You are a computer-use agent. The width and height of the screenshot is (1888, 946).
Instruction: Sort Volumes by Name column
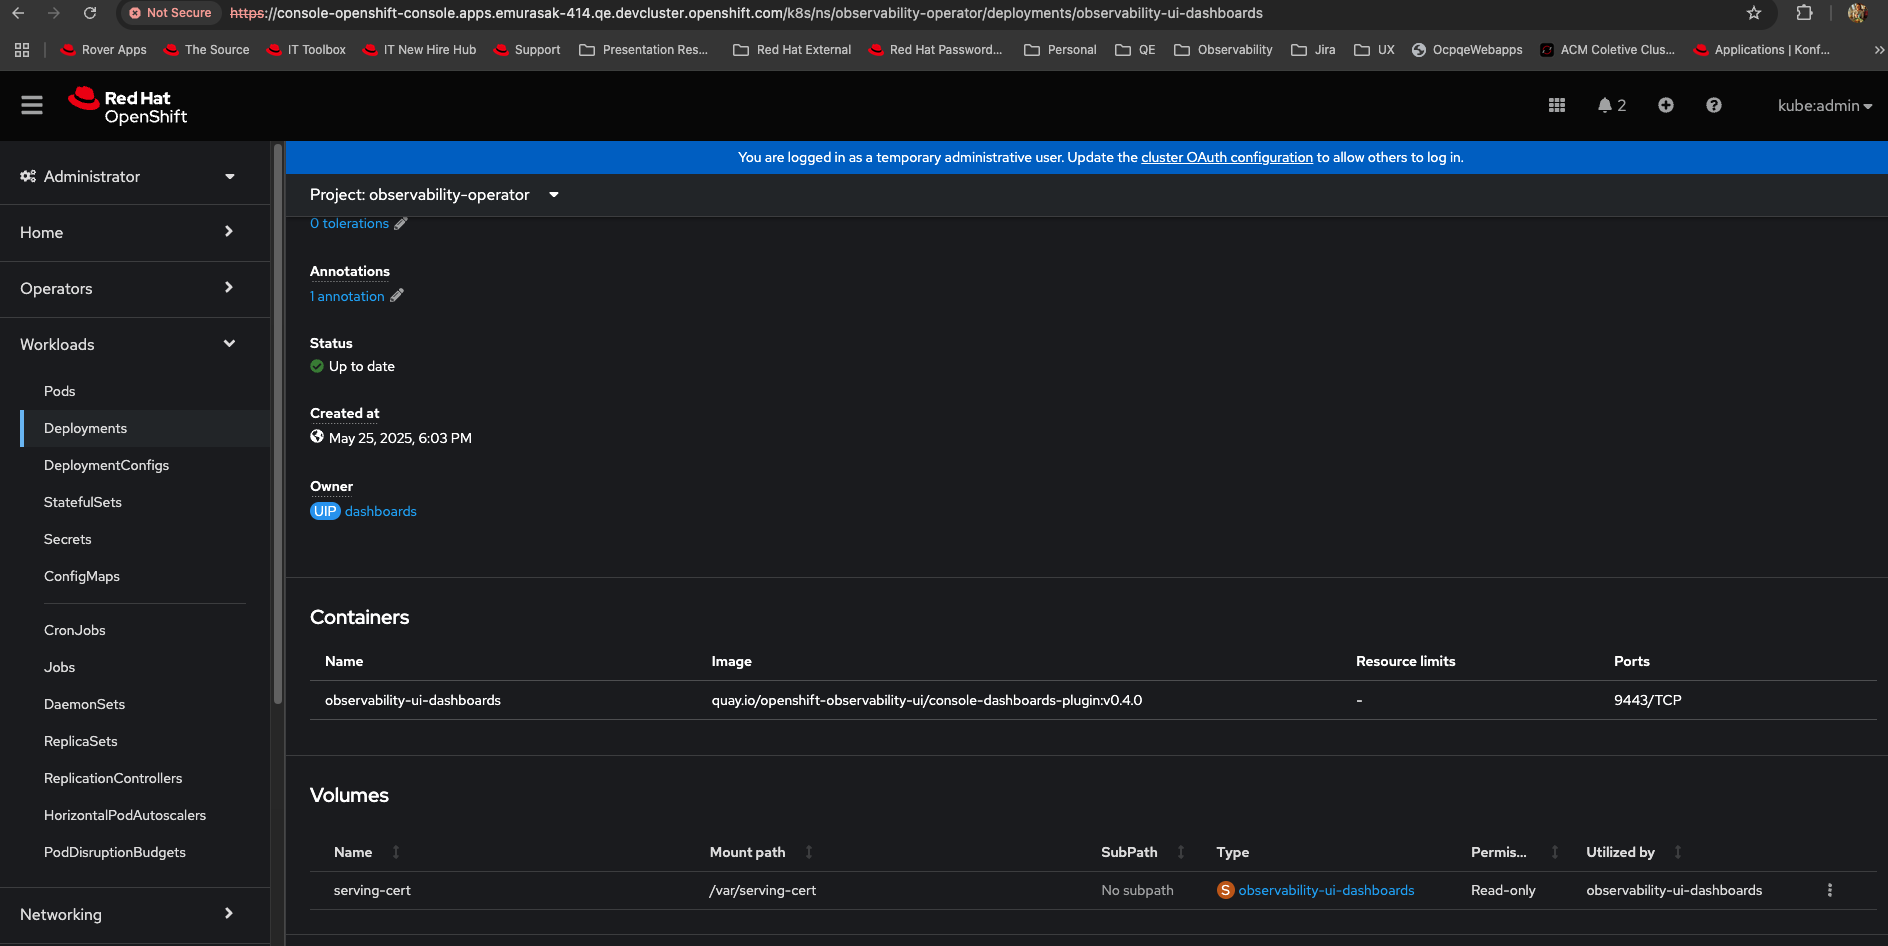pyautogui.click(x=396, y=852)
